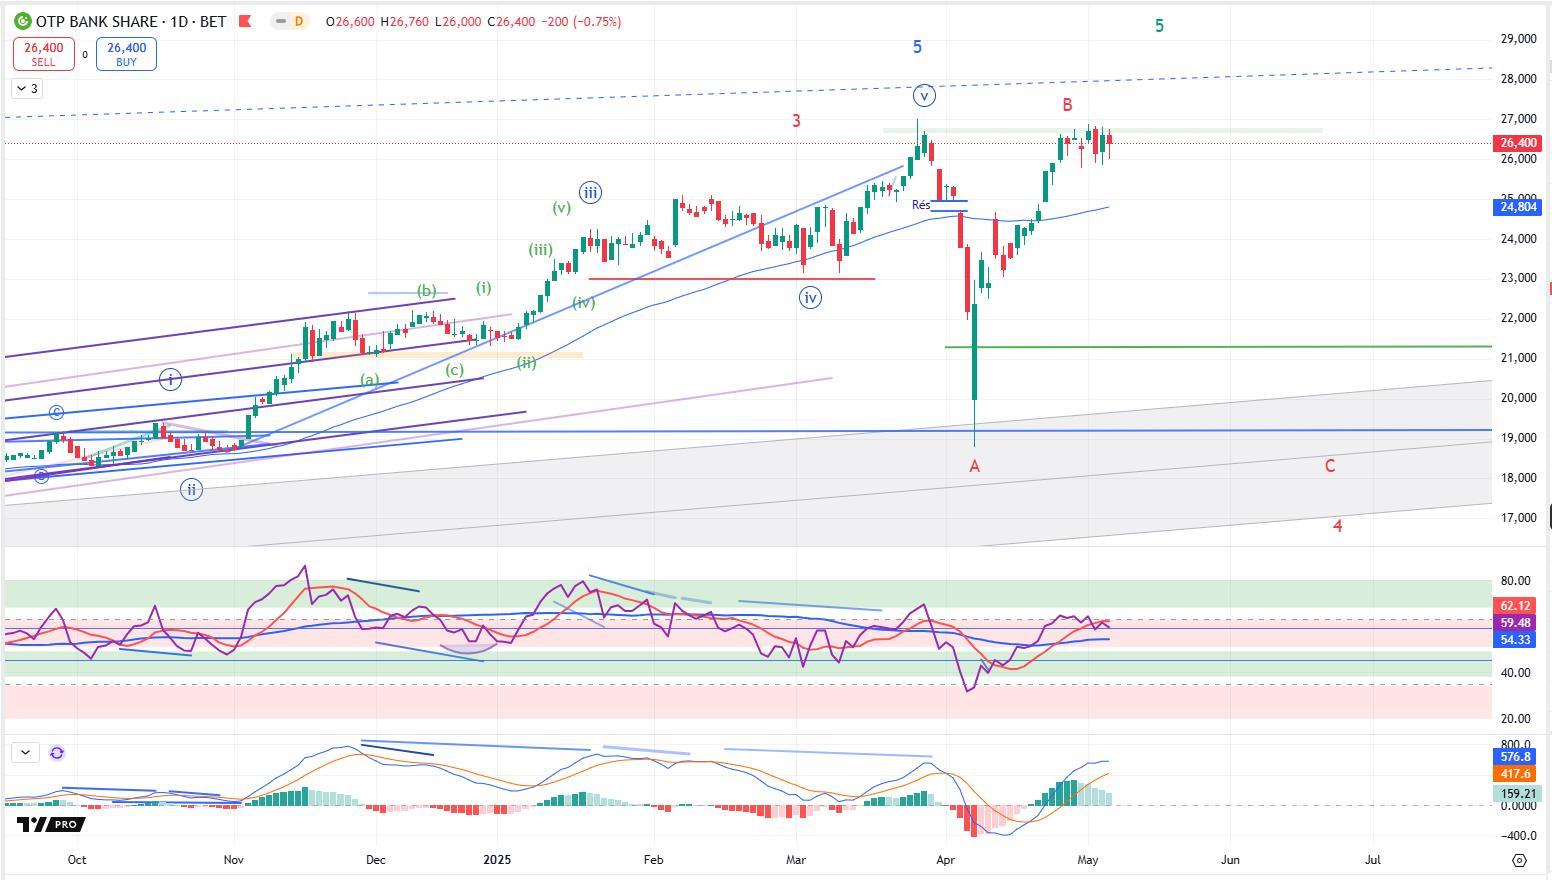Open chart settings hexagon icon
Screen dimensions: 1552x880
click(1519, 860)
